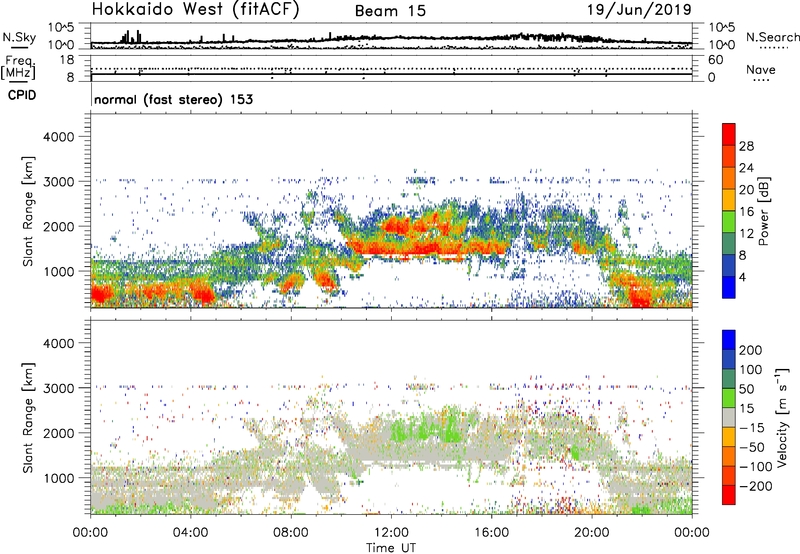Click the 'Power [dB]' colorbar title
800x554 pixels.
(763, 211)
